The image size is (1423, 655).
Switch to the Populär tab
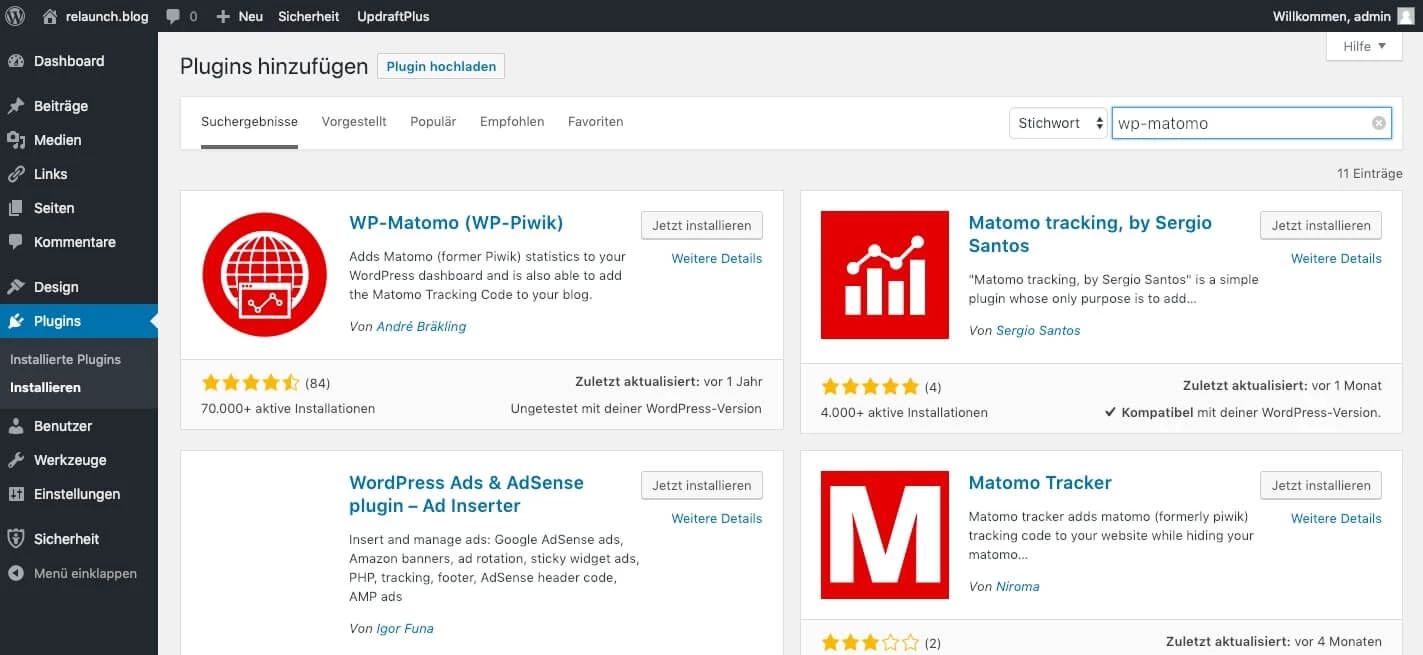click(x=433, y=121)
